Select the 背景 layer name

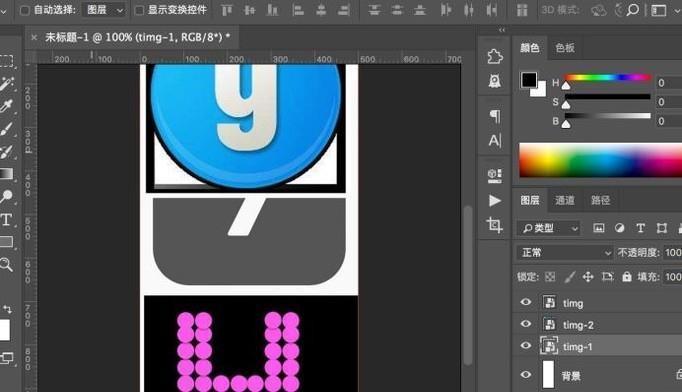(571, 376)
